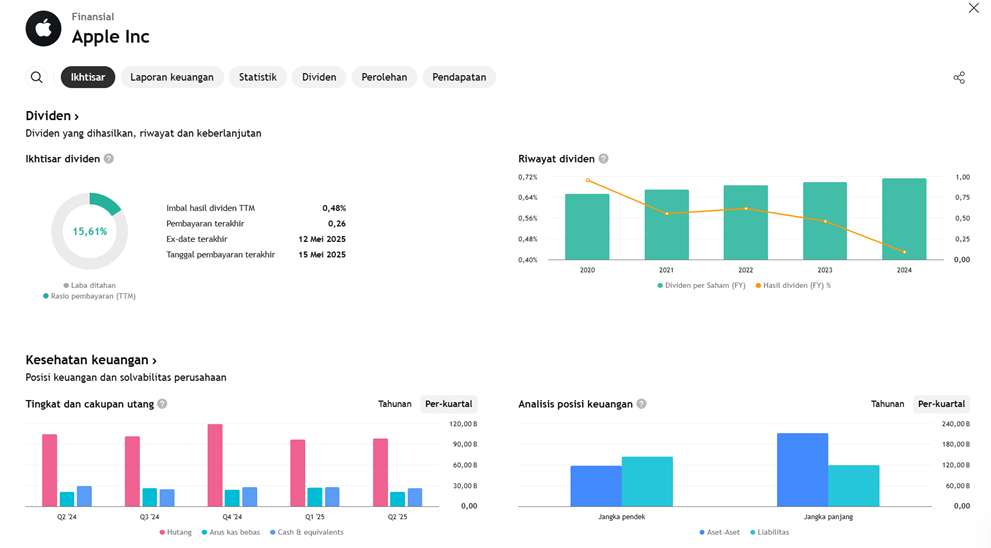The width and height of the screenshot is (991, 548).
Task: Open the Dividen section heading link
Action: 52,116
